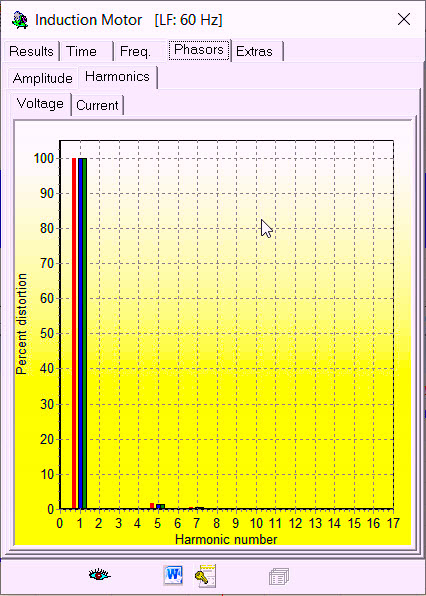The image size is (426, 596).
Task: Click the Induction Motor app icon
Action: point(20,20)
